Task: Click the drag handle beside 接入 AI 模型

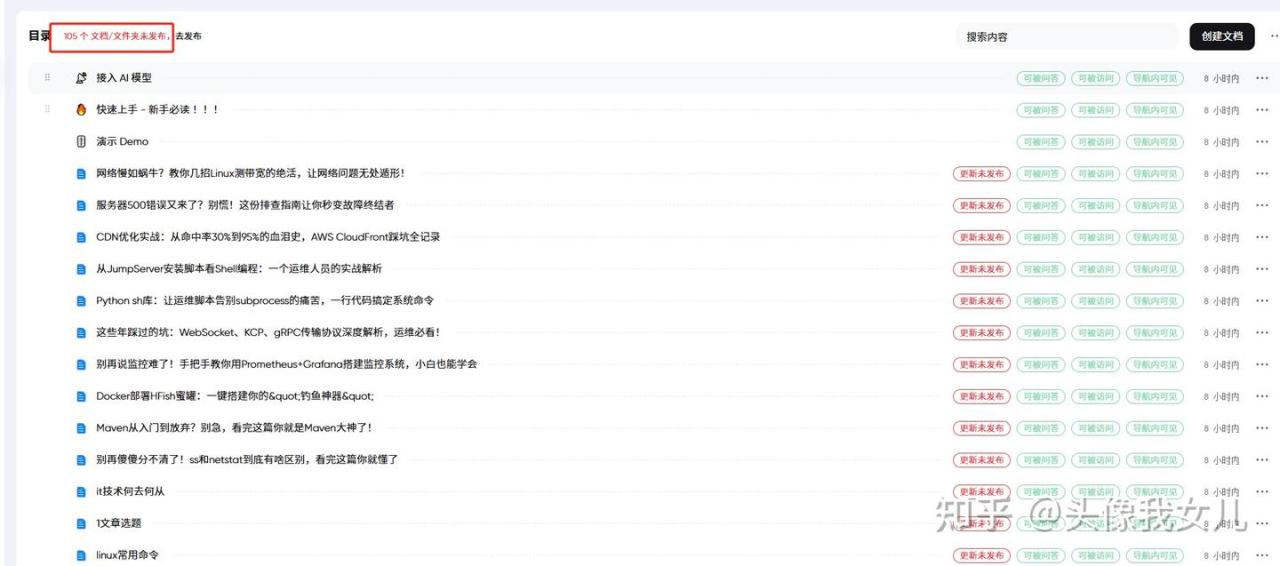Action: pos(47,78)
